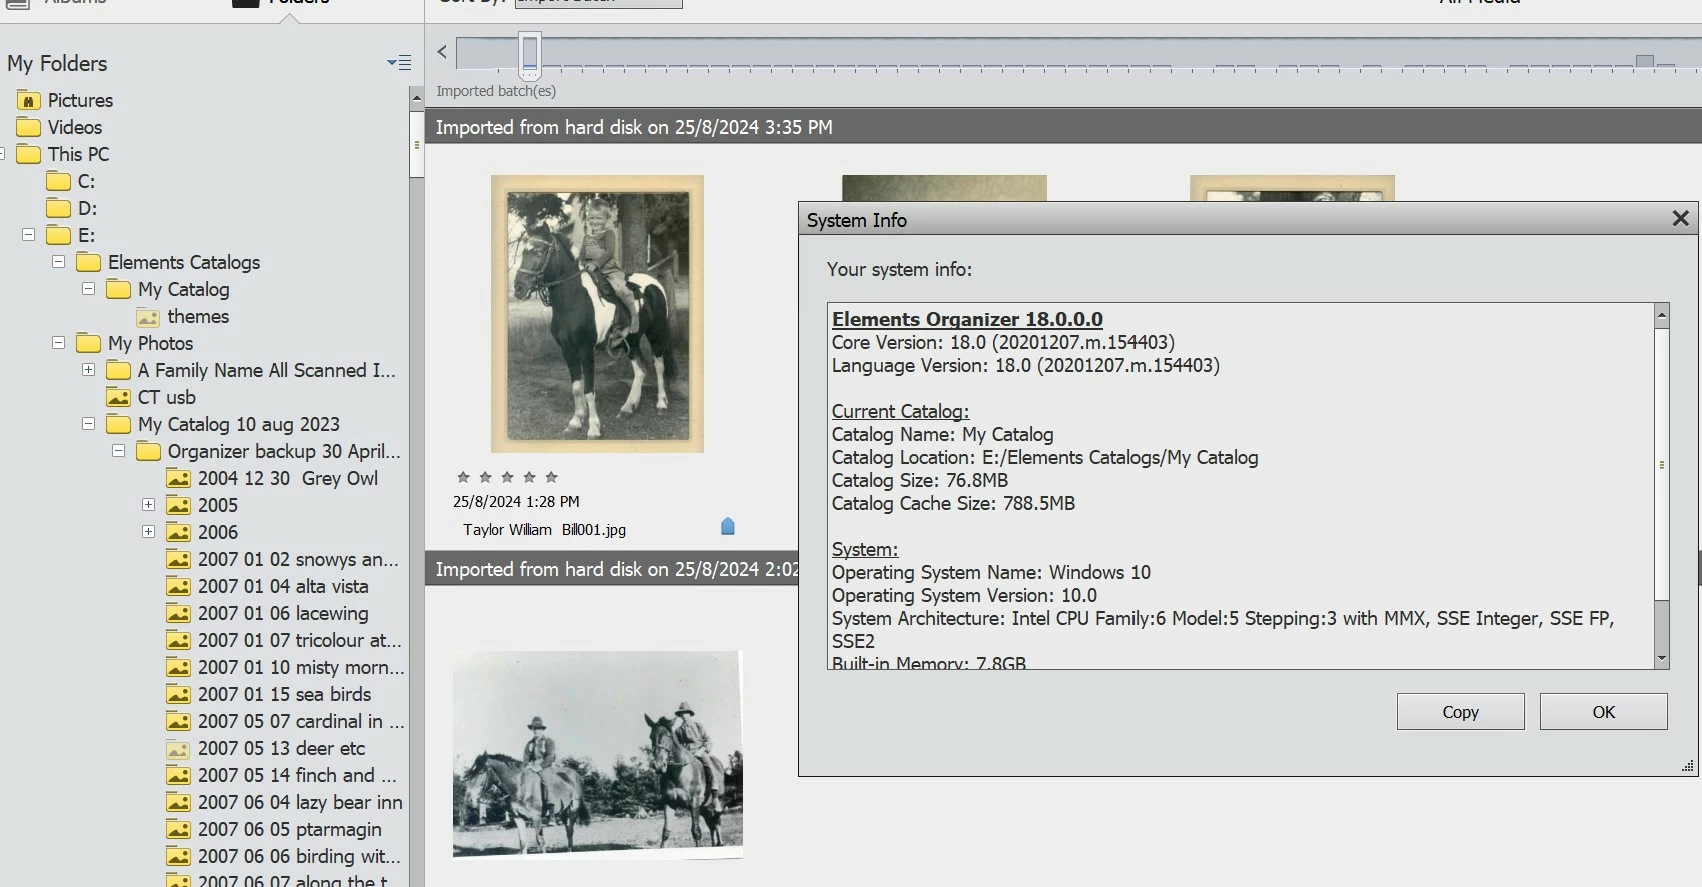Select the D: drive folder icon
Viewport: 1702px width, 887px height.
[59, 208]
